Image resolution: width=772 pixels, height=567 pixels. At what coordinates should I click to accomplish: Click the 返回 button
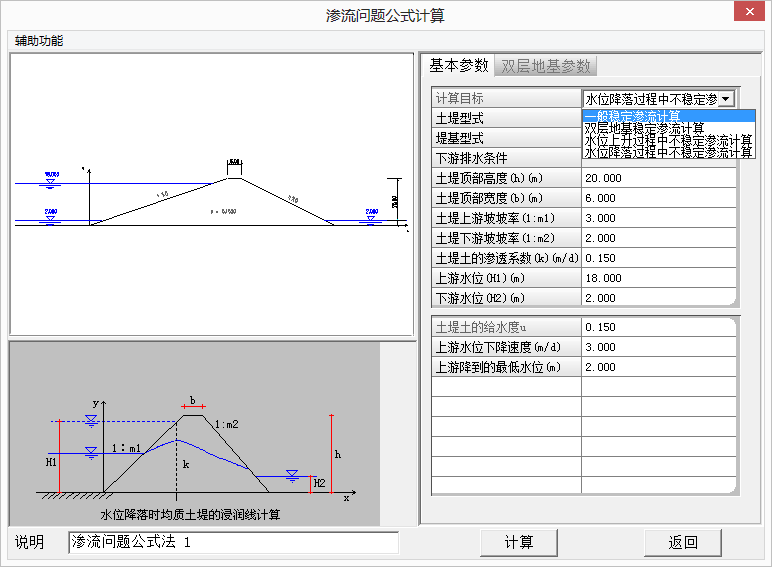(683, 542)
